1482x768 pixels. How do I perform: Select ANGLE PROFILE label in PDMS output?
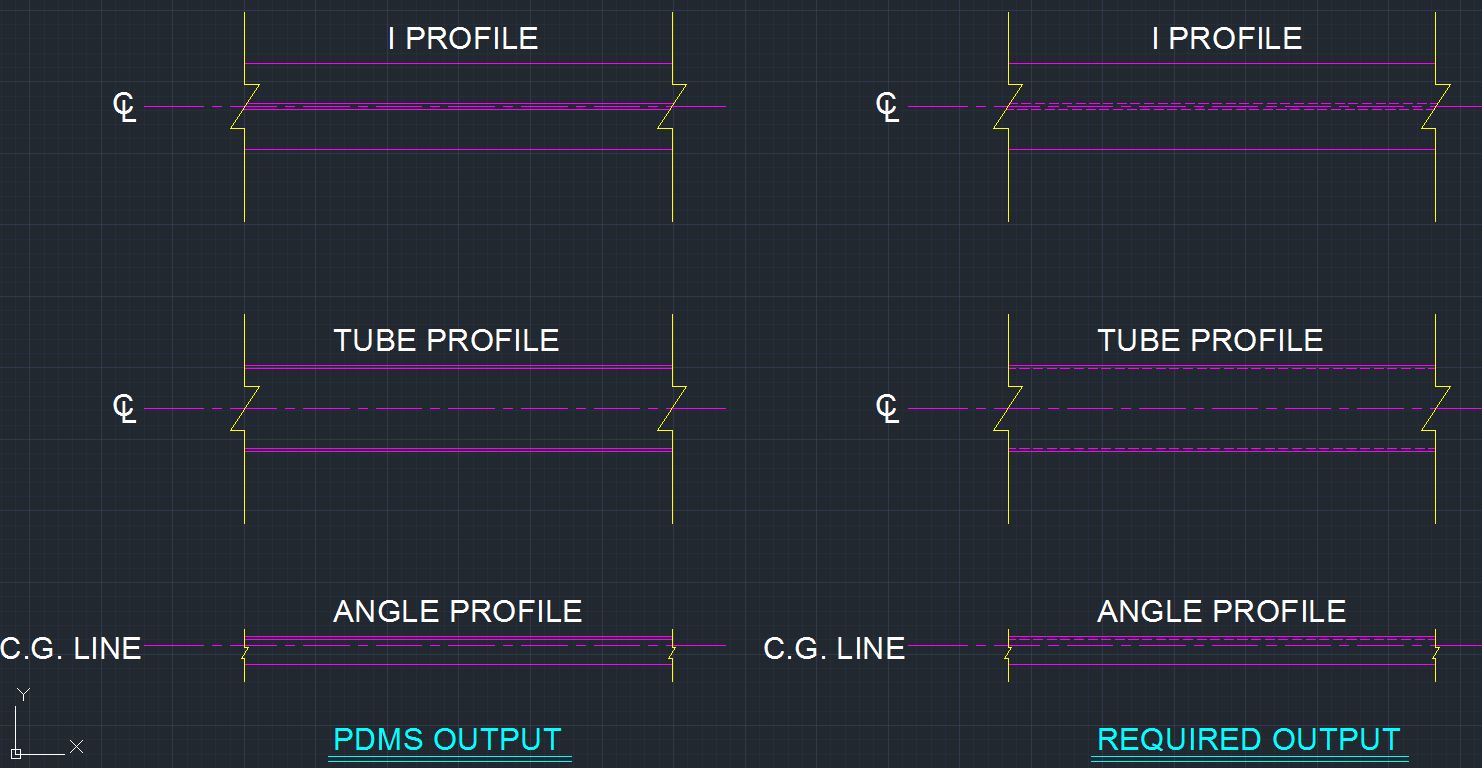pyautogui.click(x=457, y=612)
